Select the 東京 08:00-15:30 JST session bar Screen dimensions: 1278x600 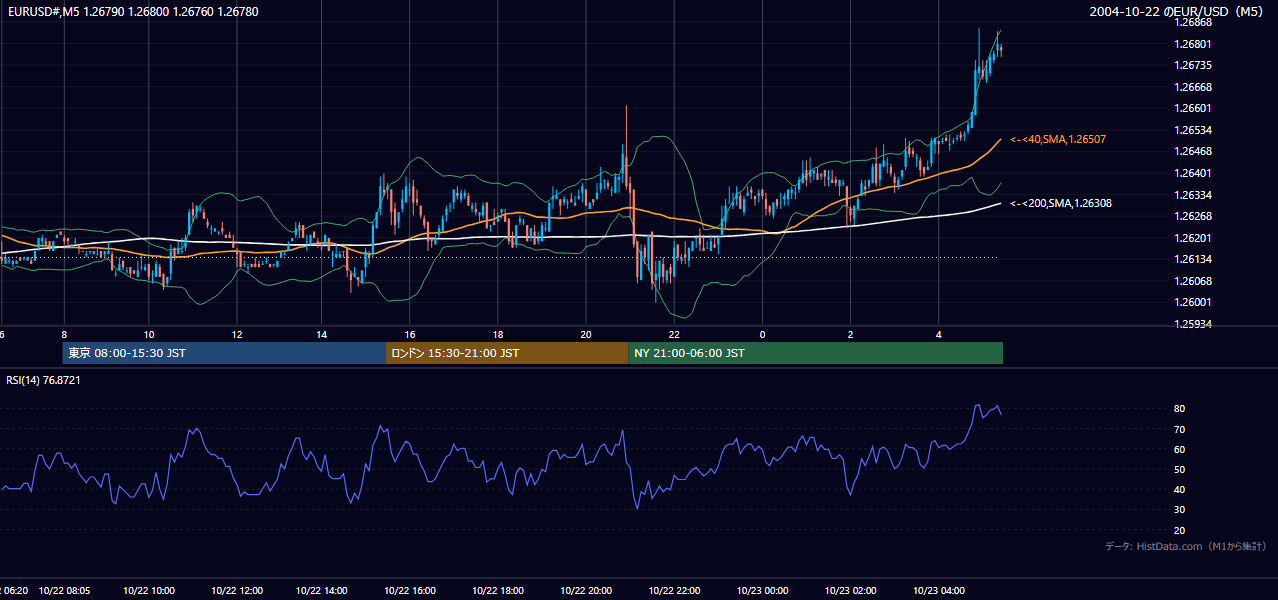pyautogui.click(x=224, y=353)
